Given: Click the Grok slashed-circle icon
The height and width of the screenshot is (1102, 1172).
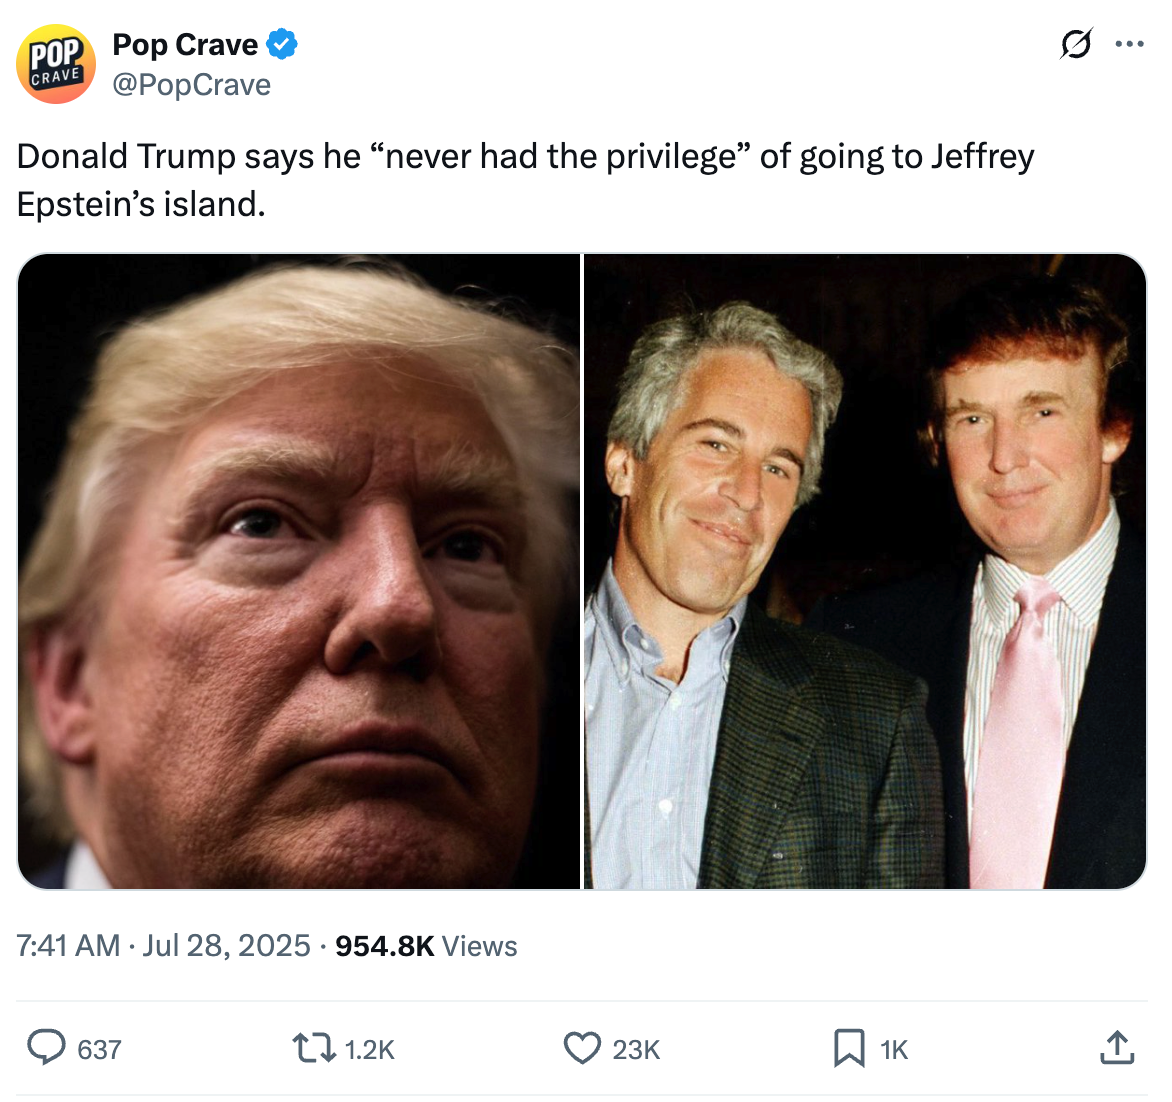Looking at the screenshot, I should pyautogui.click(x=1075, y=45).
